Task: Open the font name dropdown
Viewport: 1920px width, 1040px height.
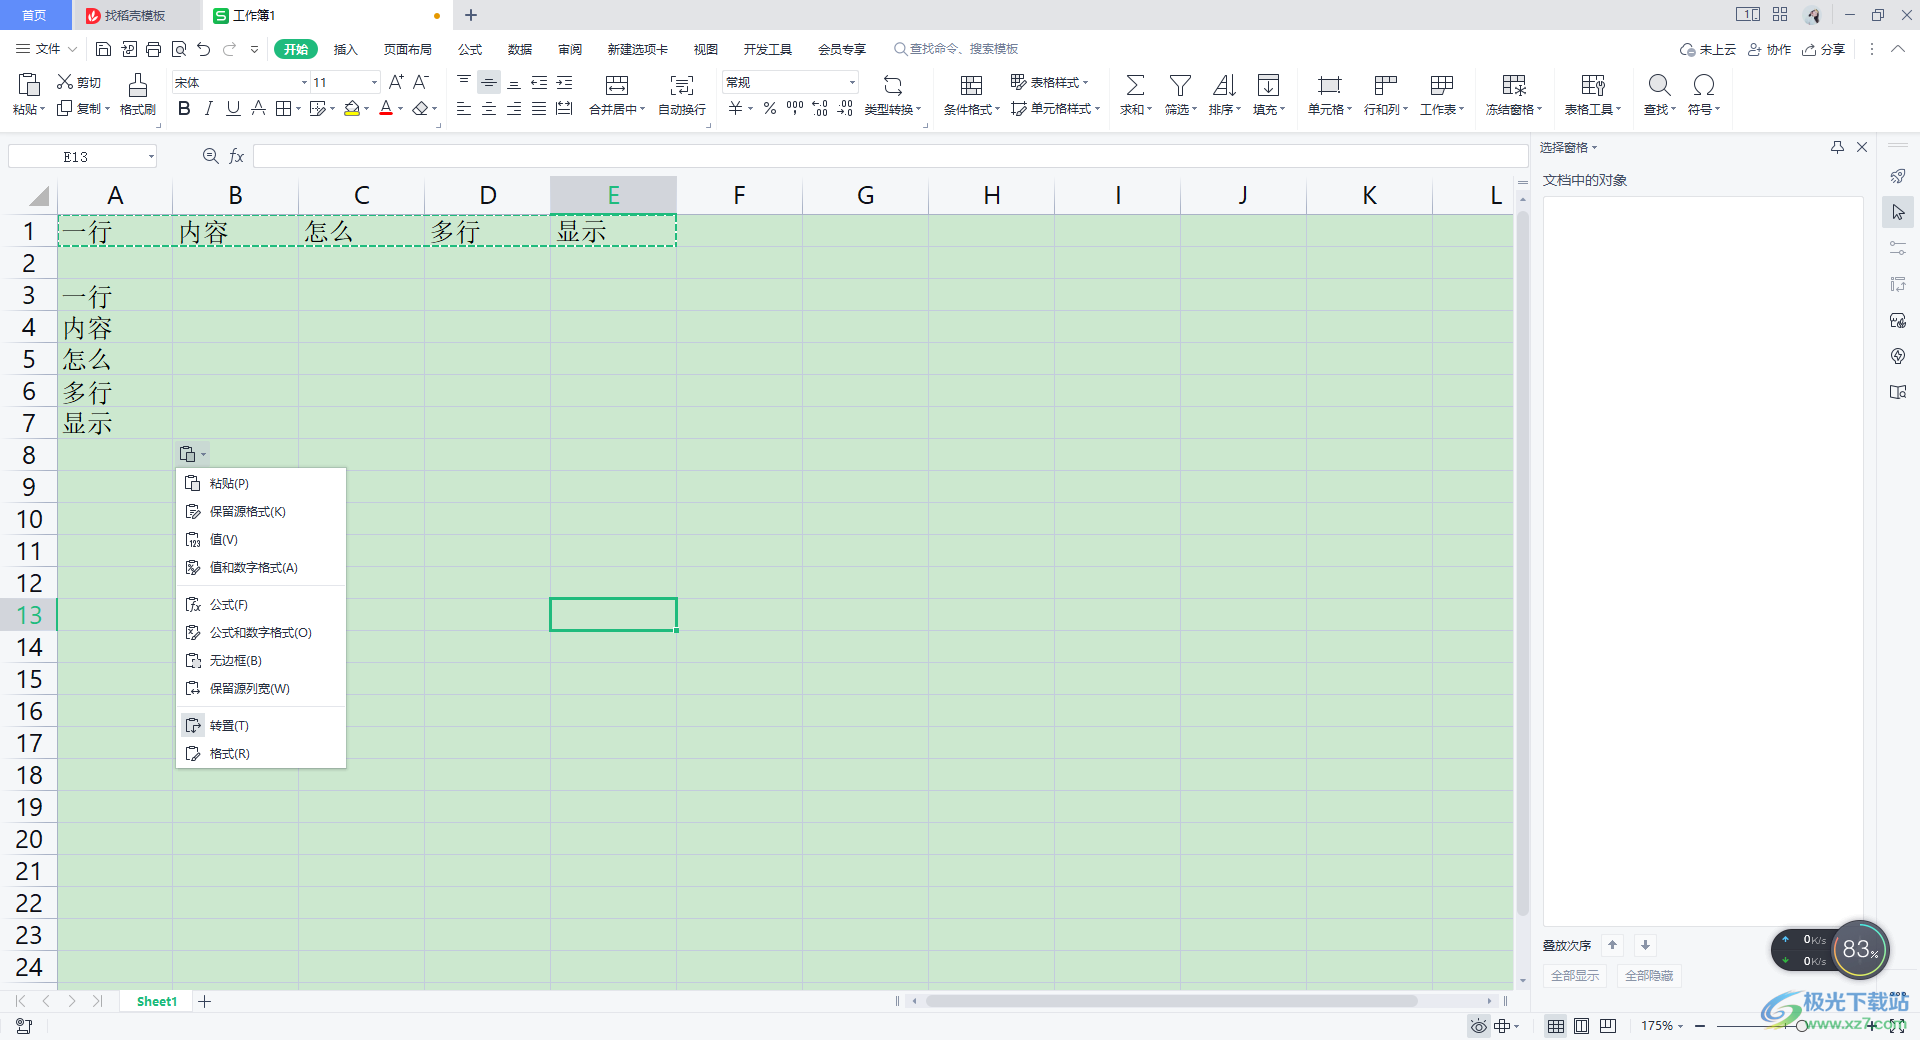Action: 304,83
